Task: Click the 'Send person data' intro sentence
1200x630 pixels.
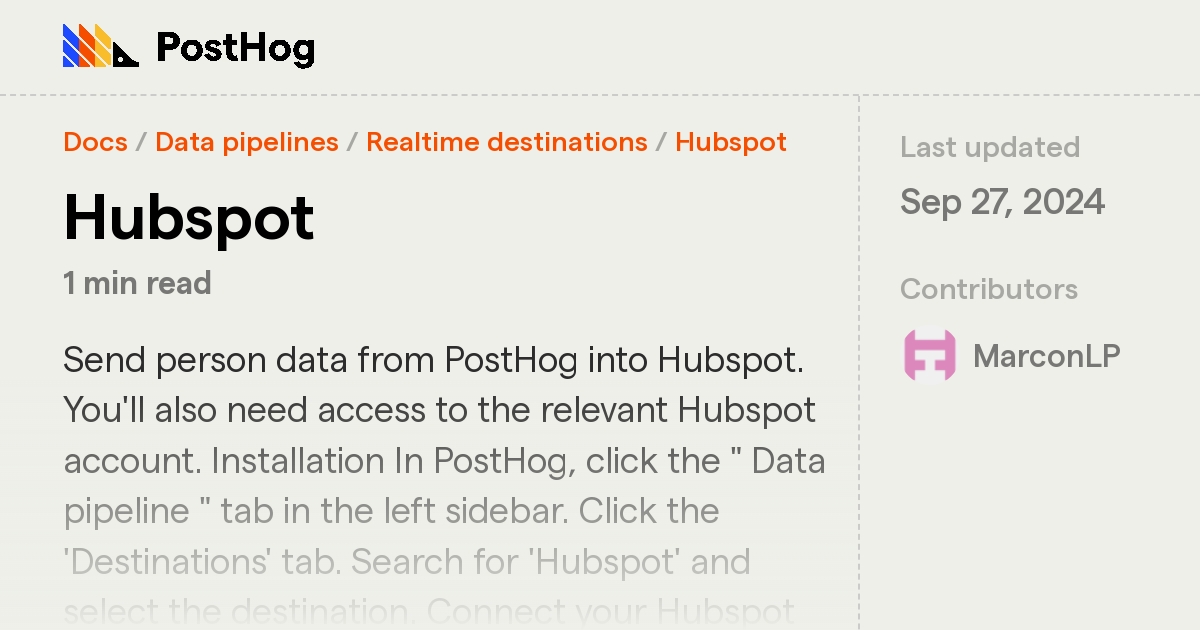Action: (x=434, y=360)
